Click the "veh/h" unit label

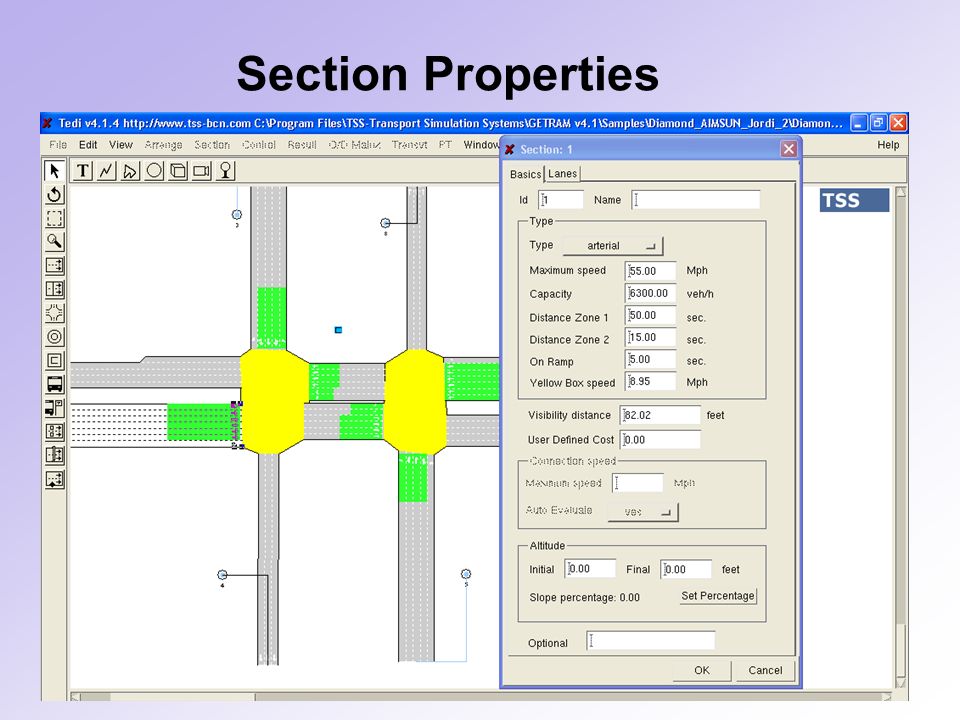(x=700, y=294)
